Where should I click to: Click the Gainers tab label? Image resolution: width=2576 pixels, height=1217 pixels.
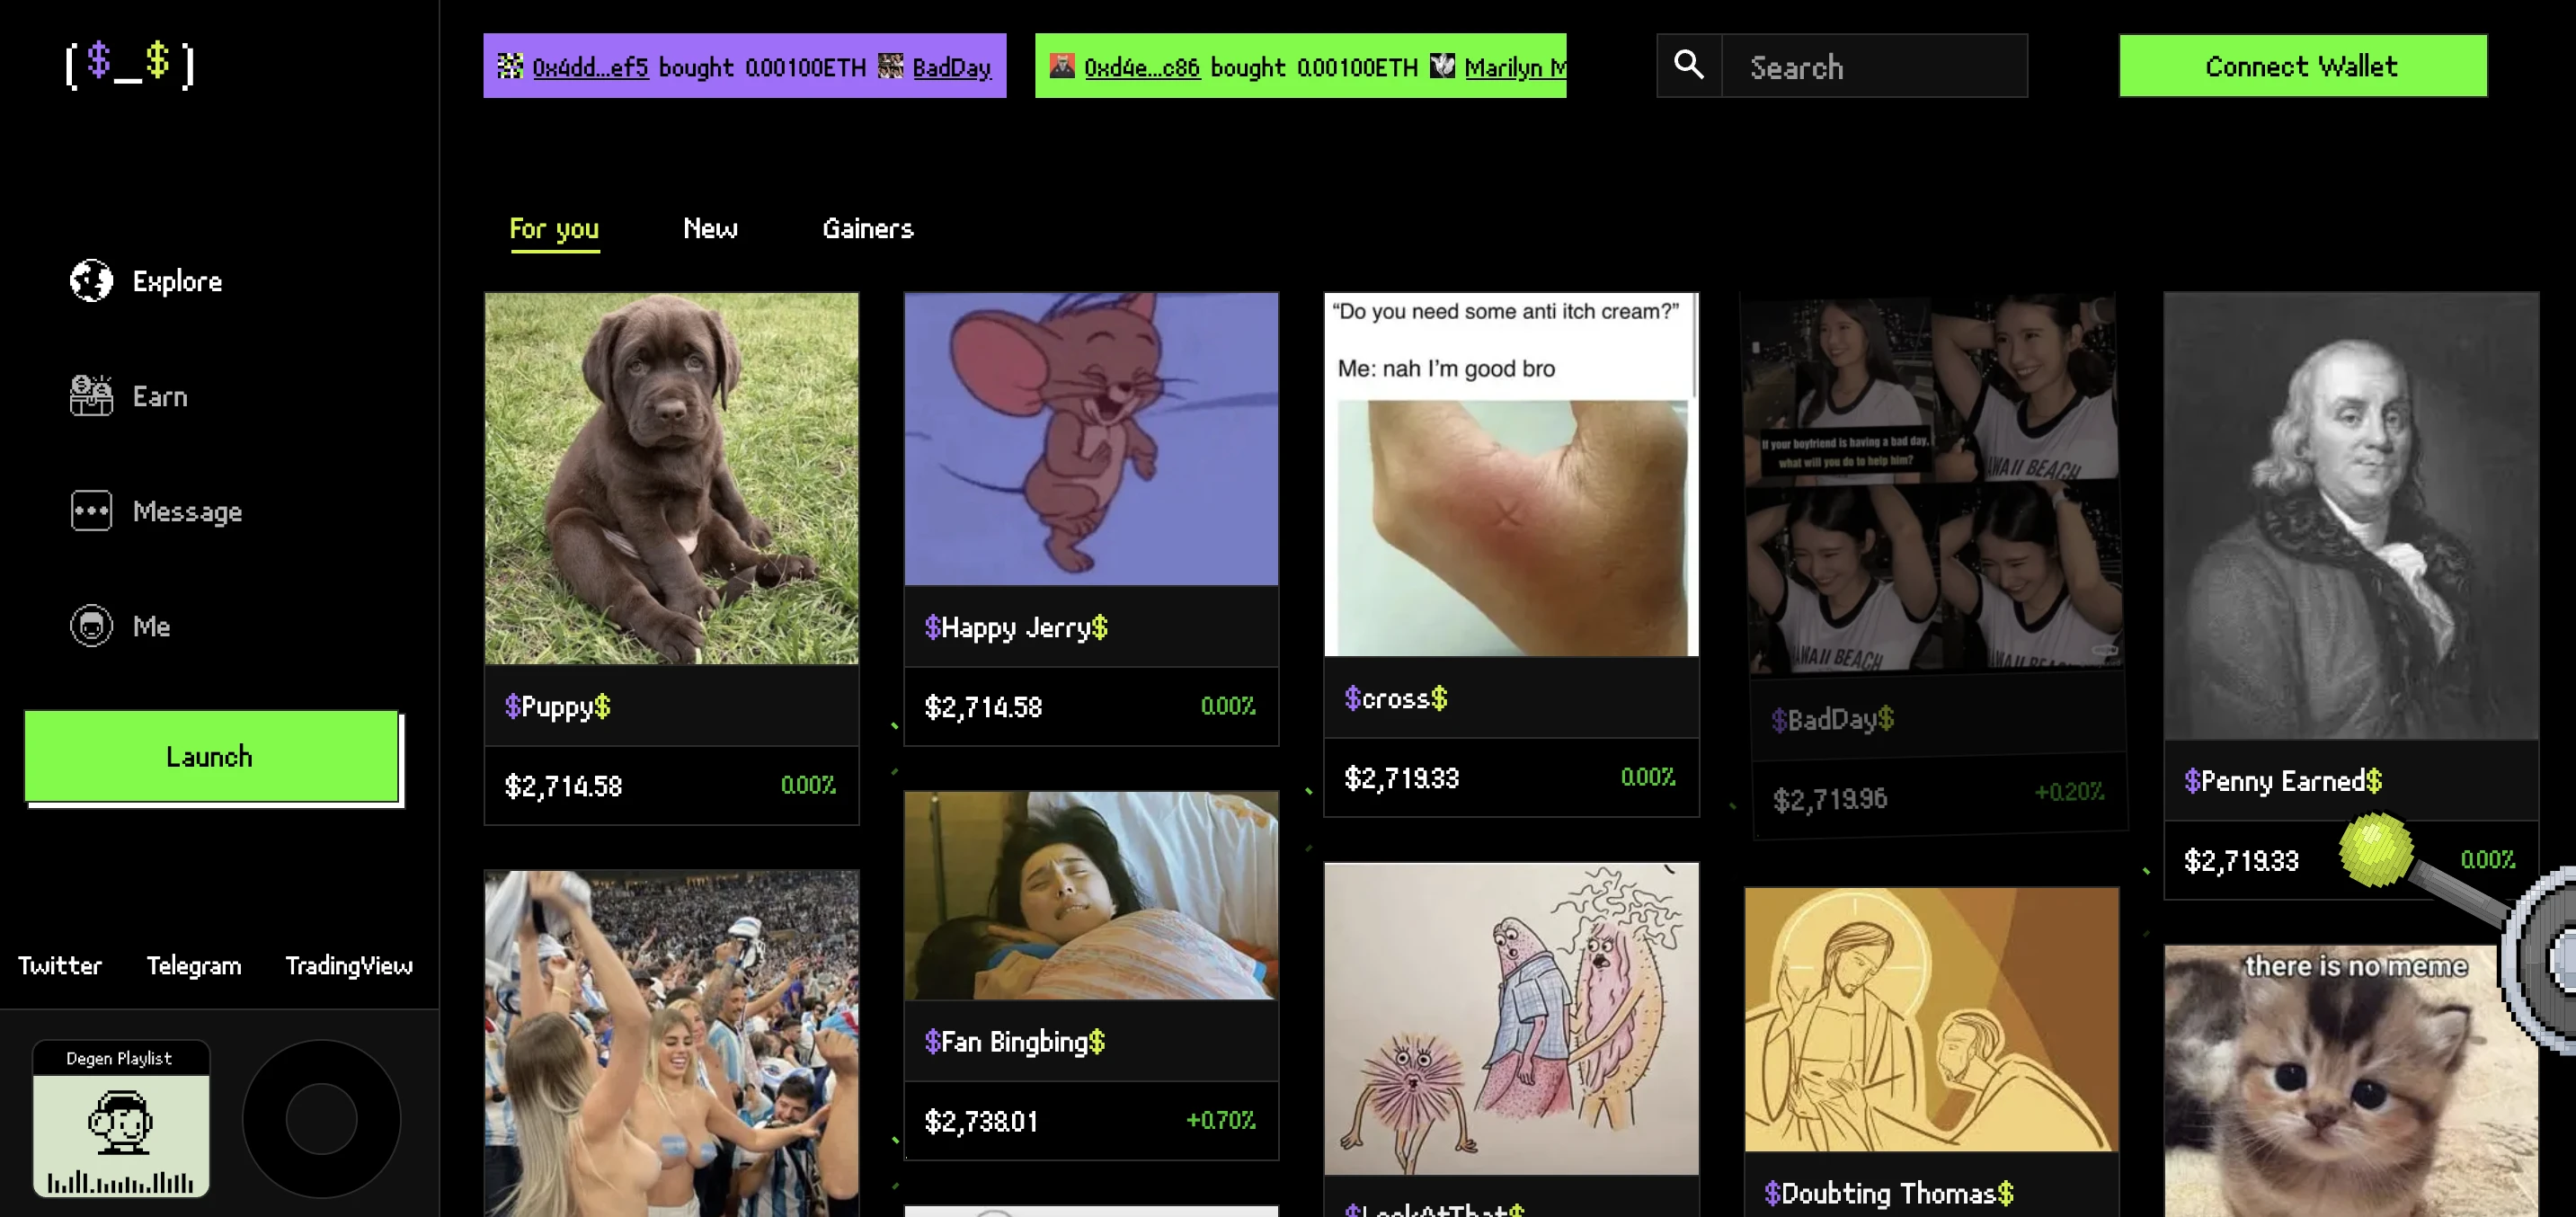click(867, 228)
